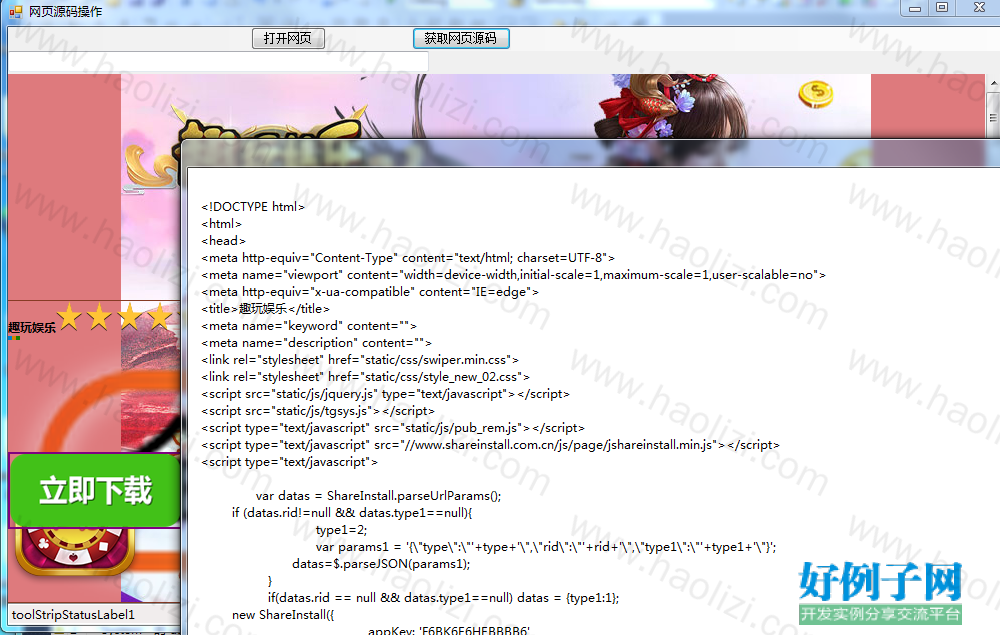Click the jquery.js script line

tap(385, 394)
